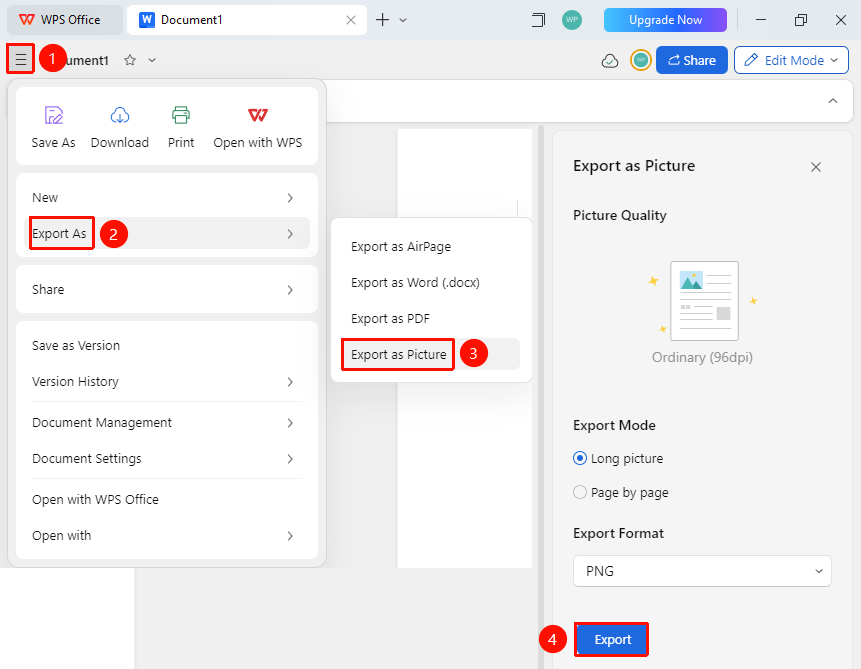Click the Print icon
Viewport: 861px width, 669px height.
point(181,115)
